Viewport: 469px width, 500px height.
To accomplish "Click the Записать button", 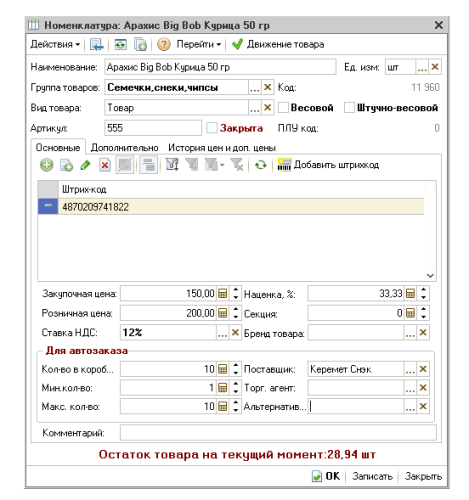I will click(x=373, y=476).
